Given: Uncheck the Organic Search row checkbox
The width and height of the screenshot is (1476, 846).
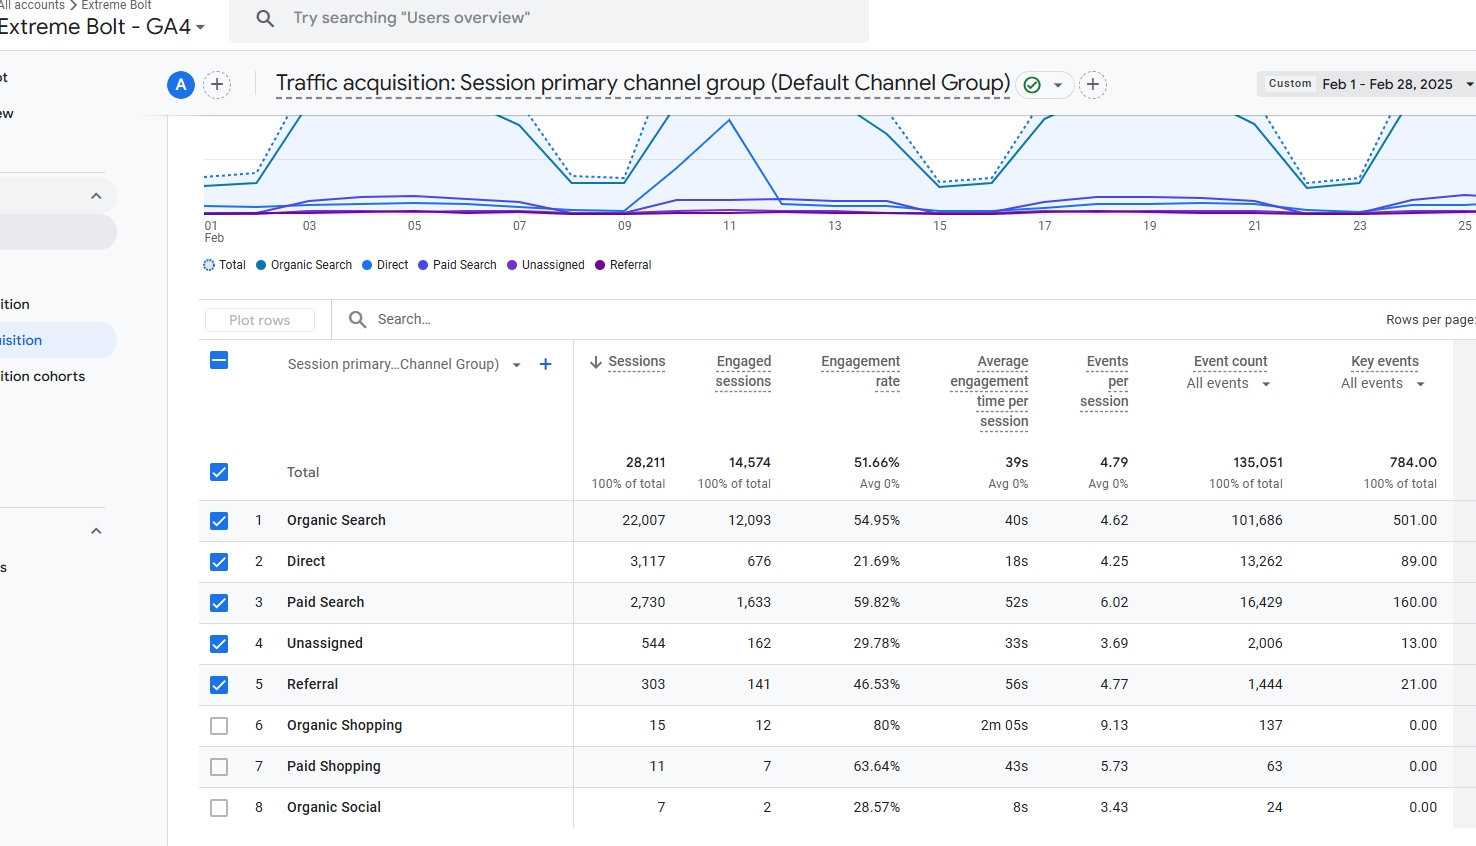Looking at the screenshot, I should point(219,521).
